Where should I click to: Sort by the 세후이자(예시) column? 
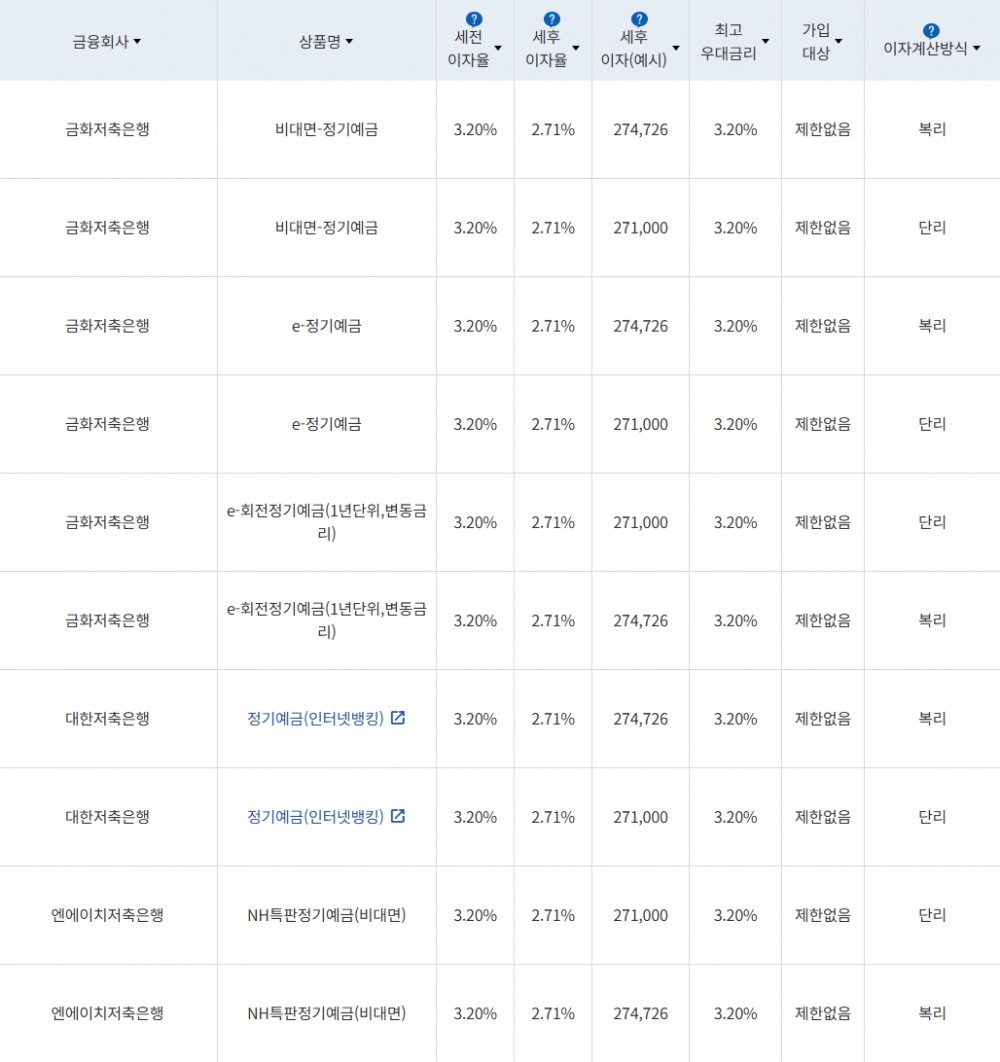point(676,47)
